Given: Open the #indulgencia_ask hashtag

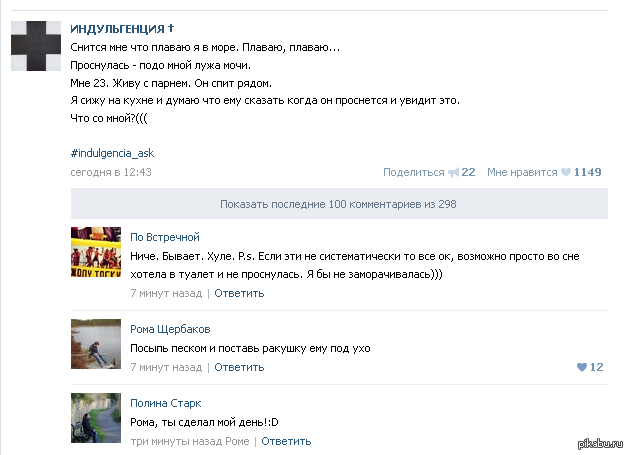Looking at the screenshot, I should pyautogui.click(x=112, y=153).
